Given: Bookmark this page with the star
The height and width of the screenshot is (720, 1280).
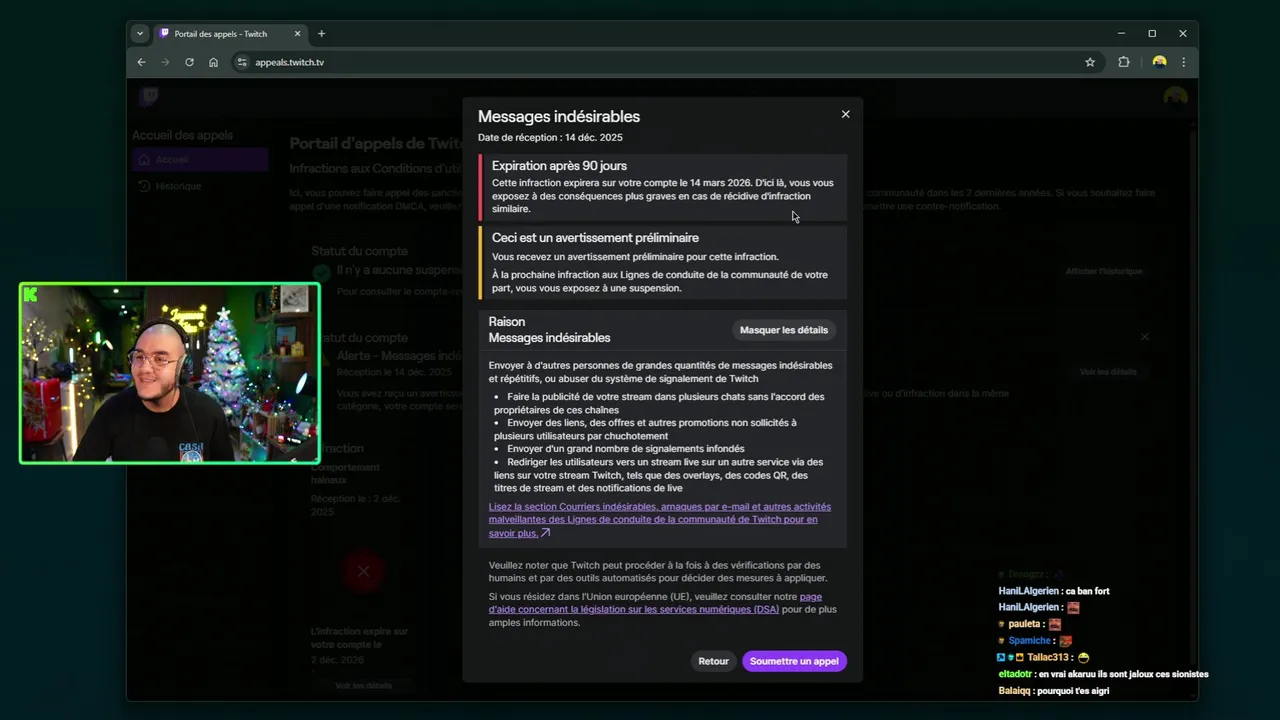Looking at the screenshot, I should point(1090,62).
